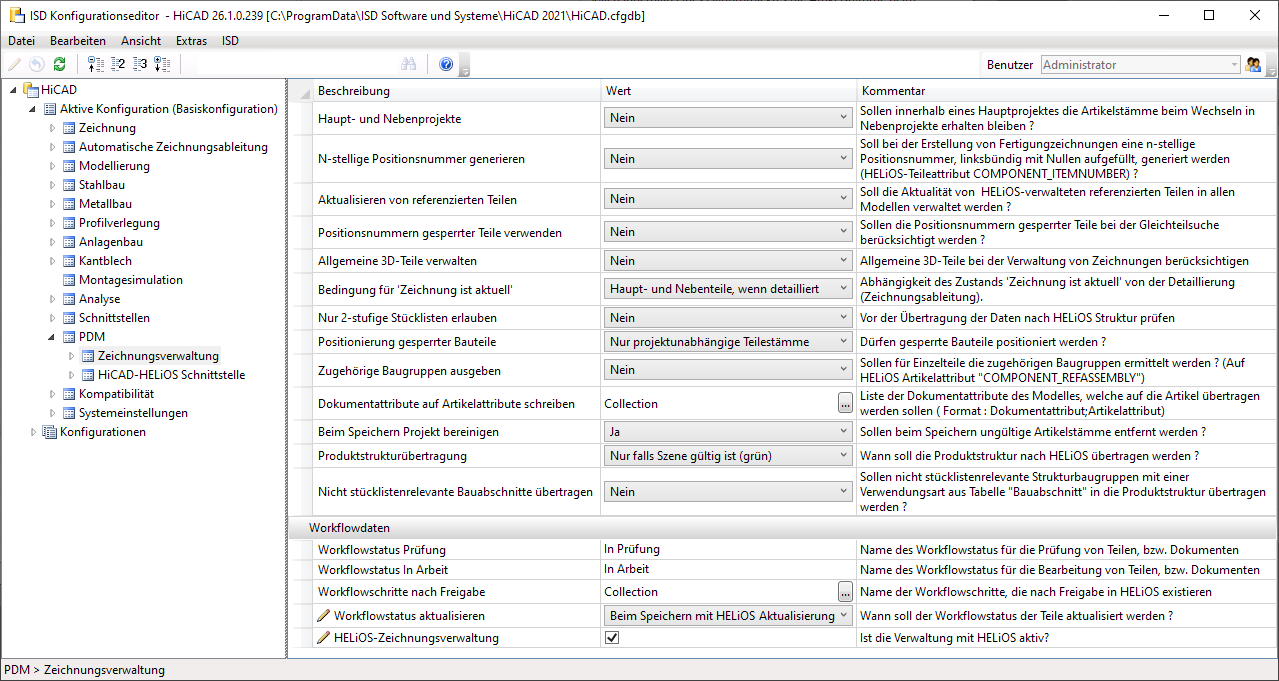Viewport: 1279px width, 681px height.
Task: Click the 'In Arbeit' value field
Action: pos(728,570)
